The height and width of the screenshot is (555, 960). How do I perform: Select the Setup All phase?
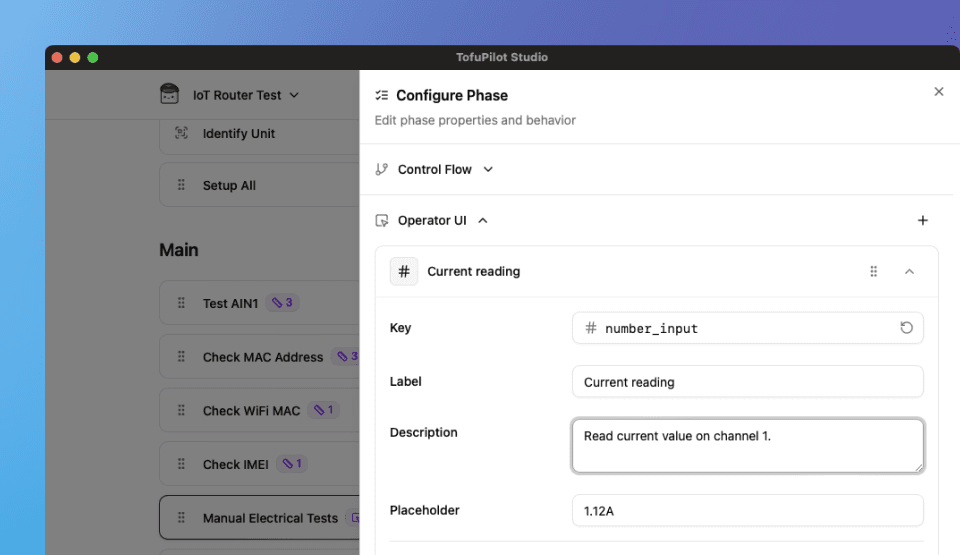229,185
